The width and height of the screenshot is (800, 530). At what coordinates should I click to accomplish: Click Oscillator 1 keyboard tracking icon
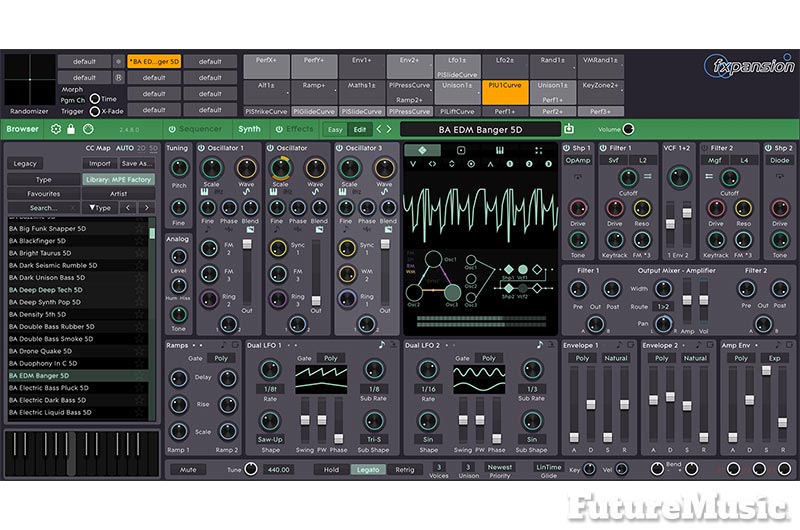tap(204, 192)
